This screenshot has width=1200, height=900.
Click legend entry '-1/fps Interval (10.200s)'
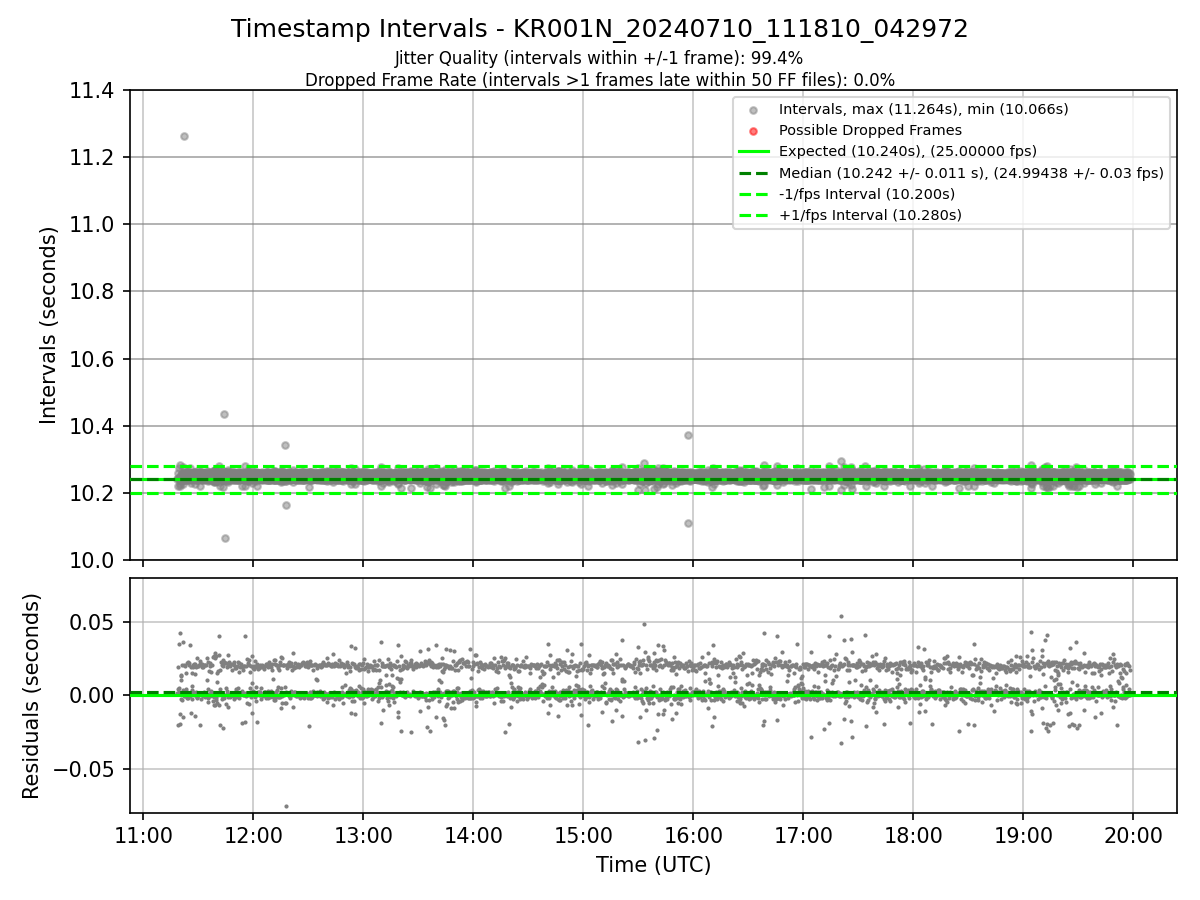tap(866, 194)
